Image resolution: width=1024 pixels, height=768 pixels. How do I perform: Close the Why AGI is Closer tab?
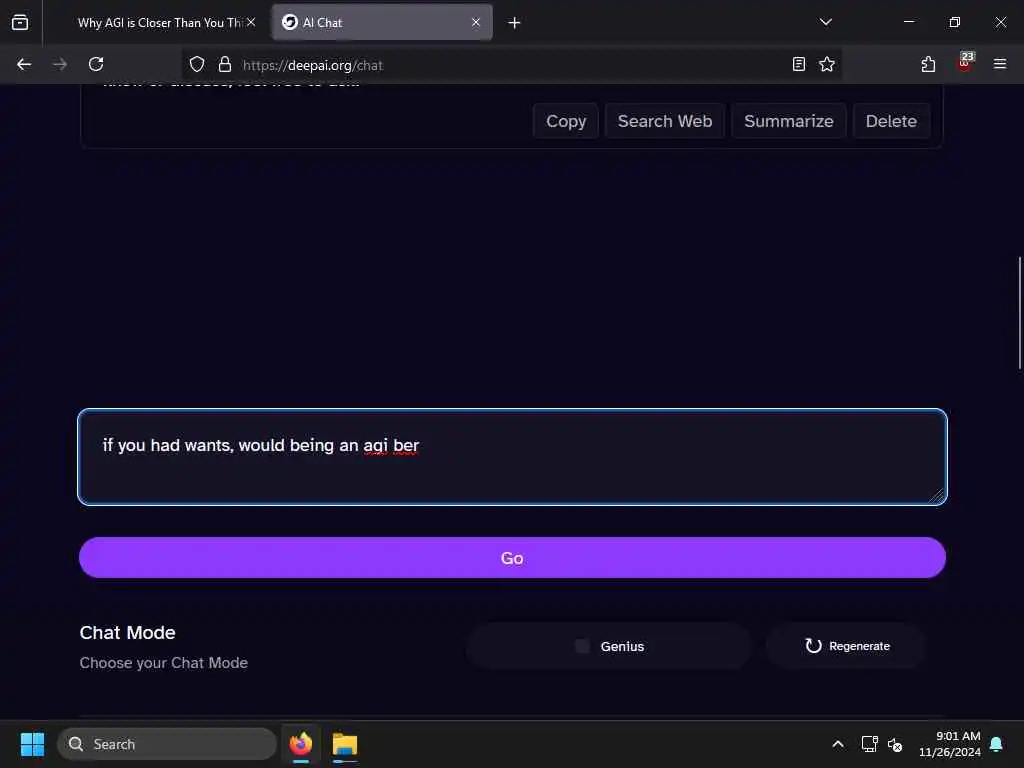point(251,22)
